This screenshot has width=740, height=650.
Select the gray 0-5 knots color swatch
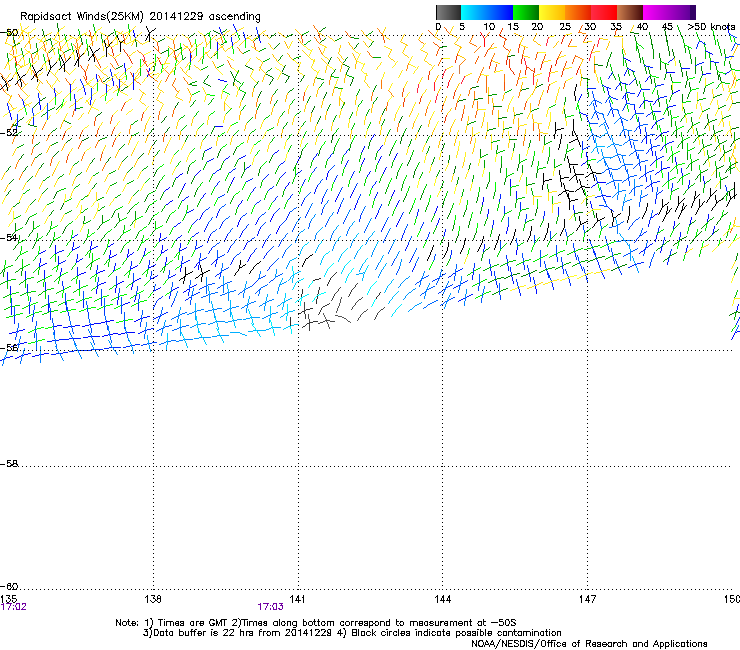[x=448, y=12]
